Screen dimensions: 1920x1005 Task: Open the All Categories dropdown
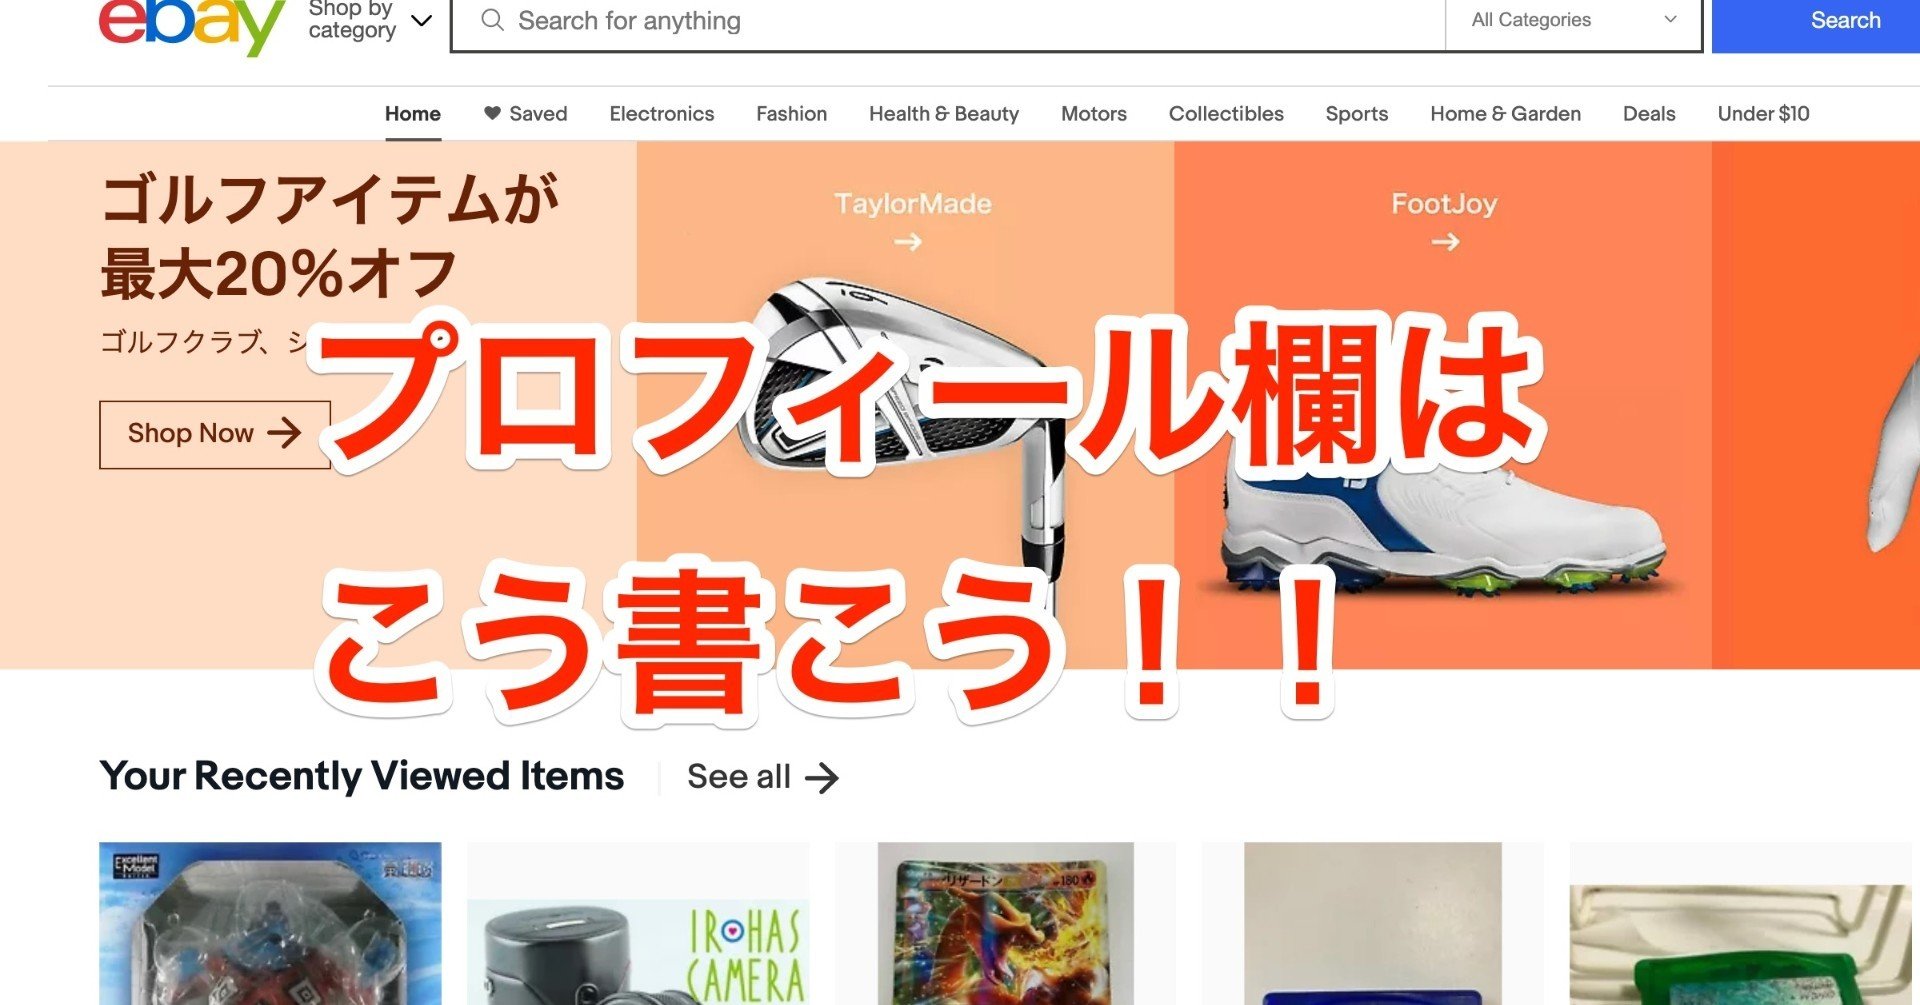(x=1574, y=20)
